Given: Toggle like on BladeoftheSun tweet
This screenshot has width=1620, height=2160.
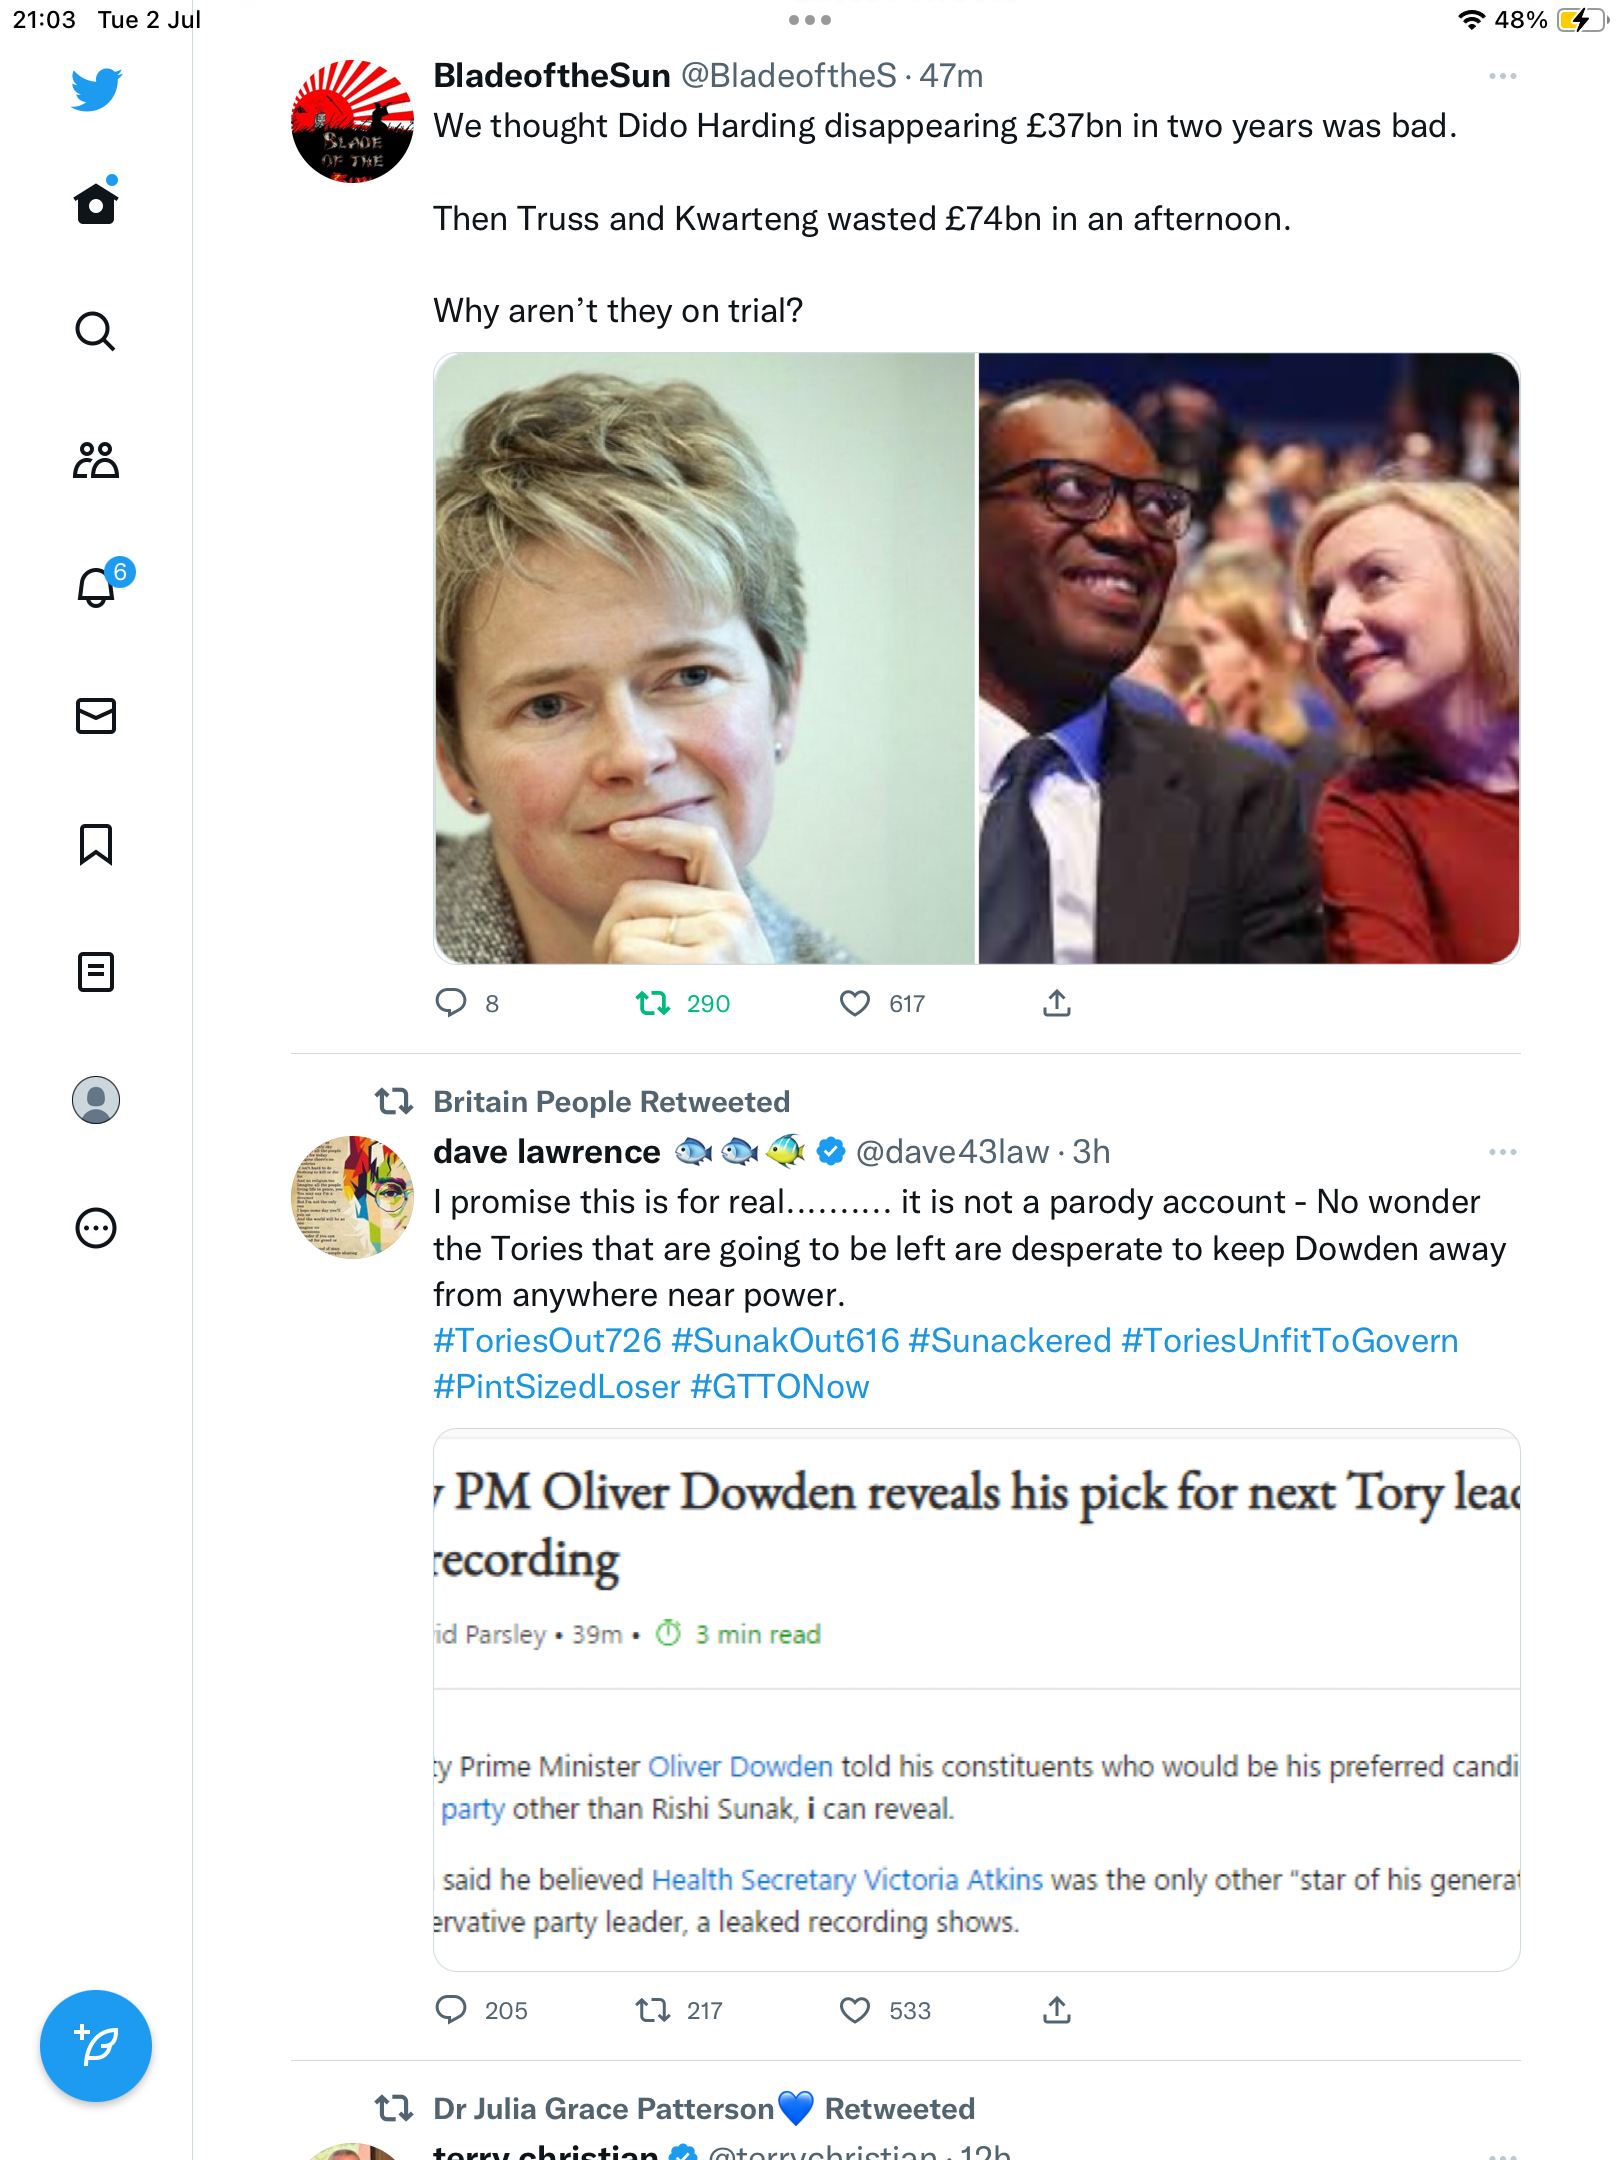Looking at the screenshot, I should point(854,1003).
